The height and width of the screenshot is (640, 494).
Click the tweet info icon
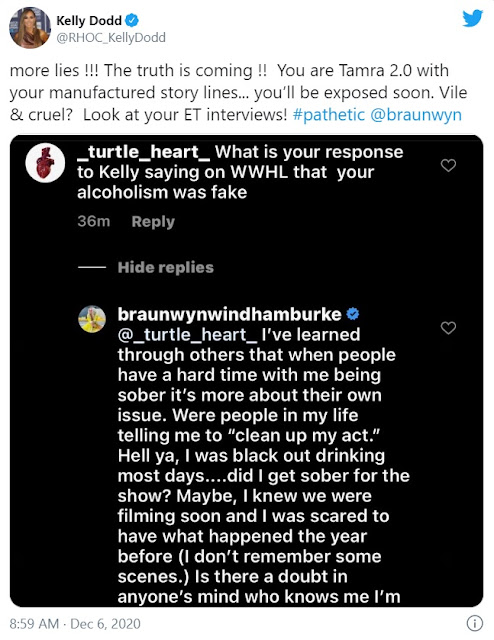coord(474,623)
